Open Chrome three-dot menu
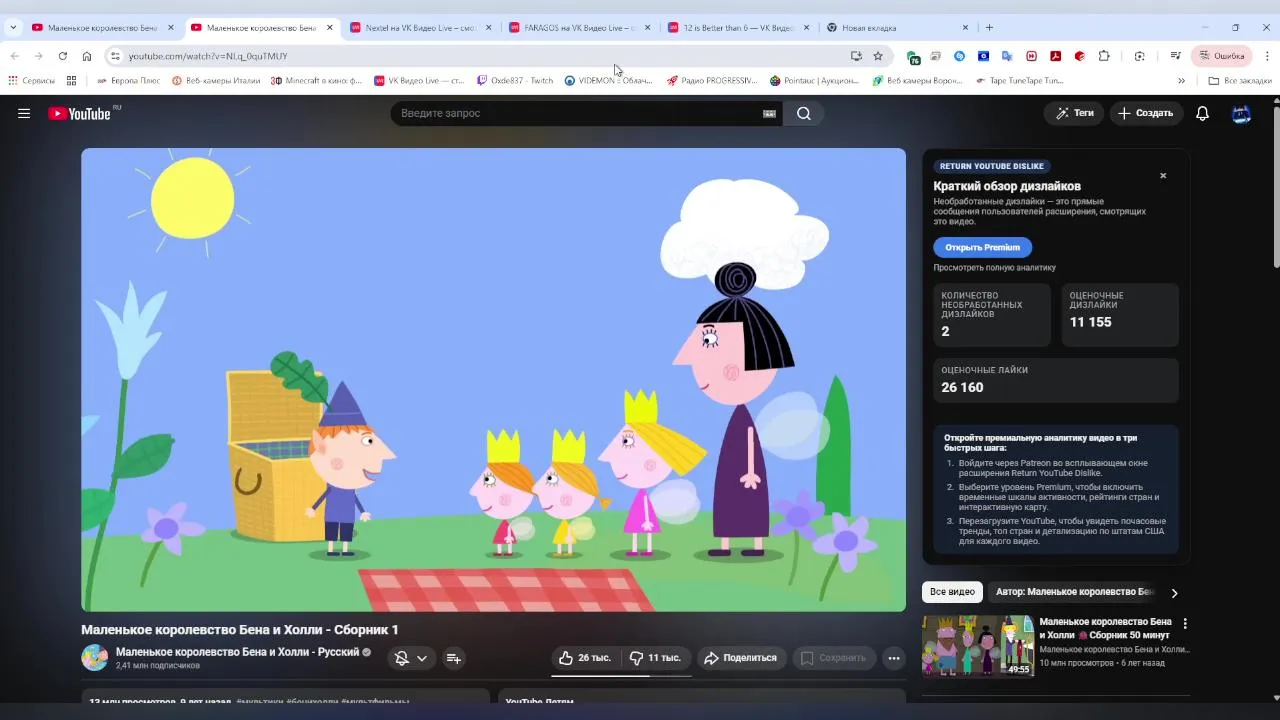Viewport: 1280px width, 720px height. tap(1267, 56)
